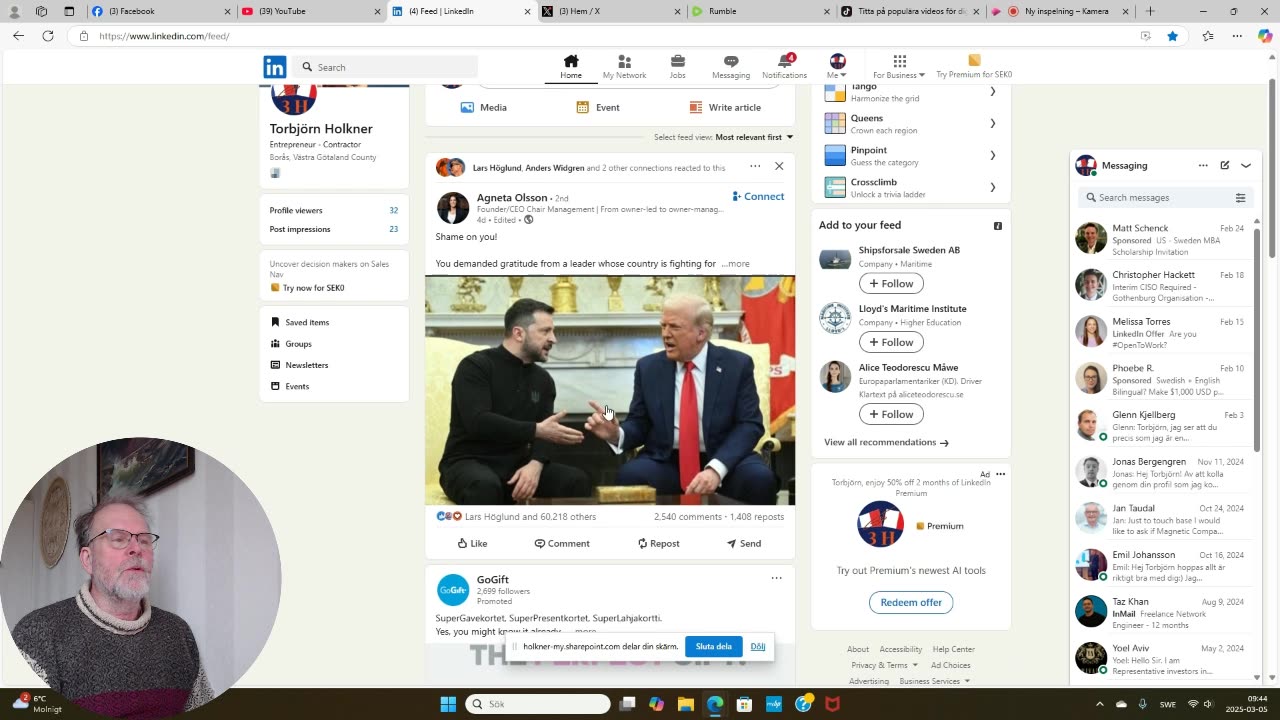1280x720 pixels.
Task: Open message filters next to Search messages
Action: tap(1240, 198)
